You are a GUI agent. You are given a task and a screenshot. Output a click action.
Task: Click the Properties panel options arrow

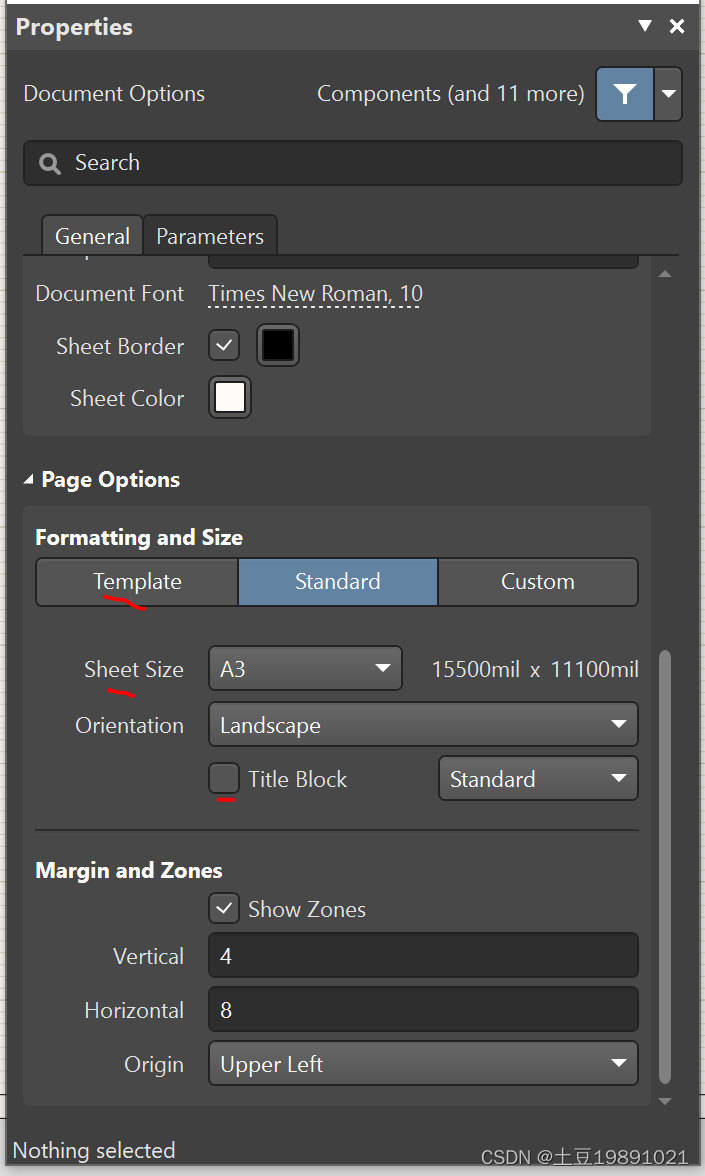645,27
